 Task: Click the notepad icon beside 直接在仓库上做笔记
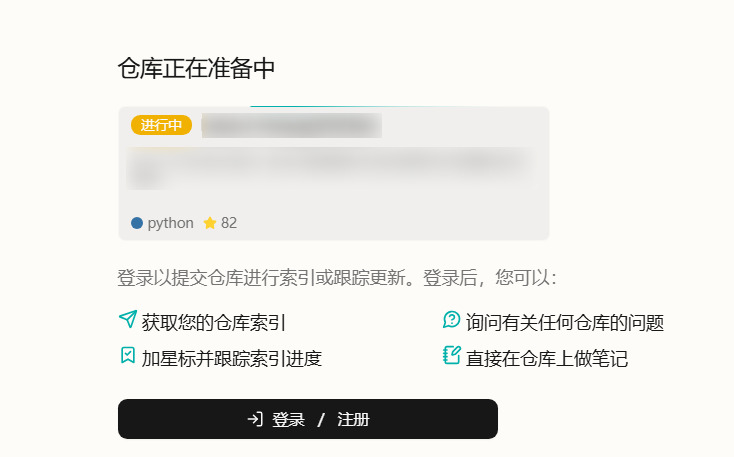[x=452, y=355]
